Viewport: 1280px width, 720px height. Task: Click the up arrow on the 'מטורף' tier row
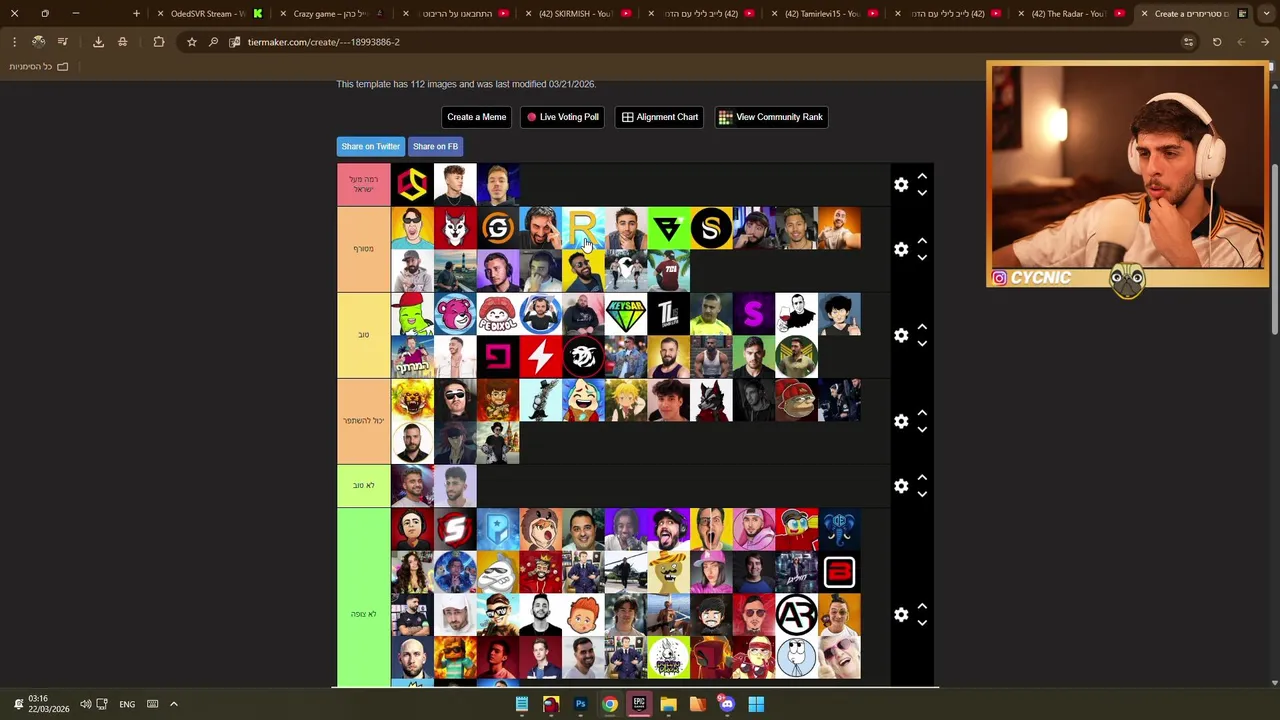pos(922,241)
